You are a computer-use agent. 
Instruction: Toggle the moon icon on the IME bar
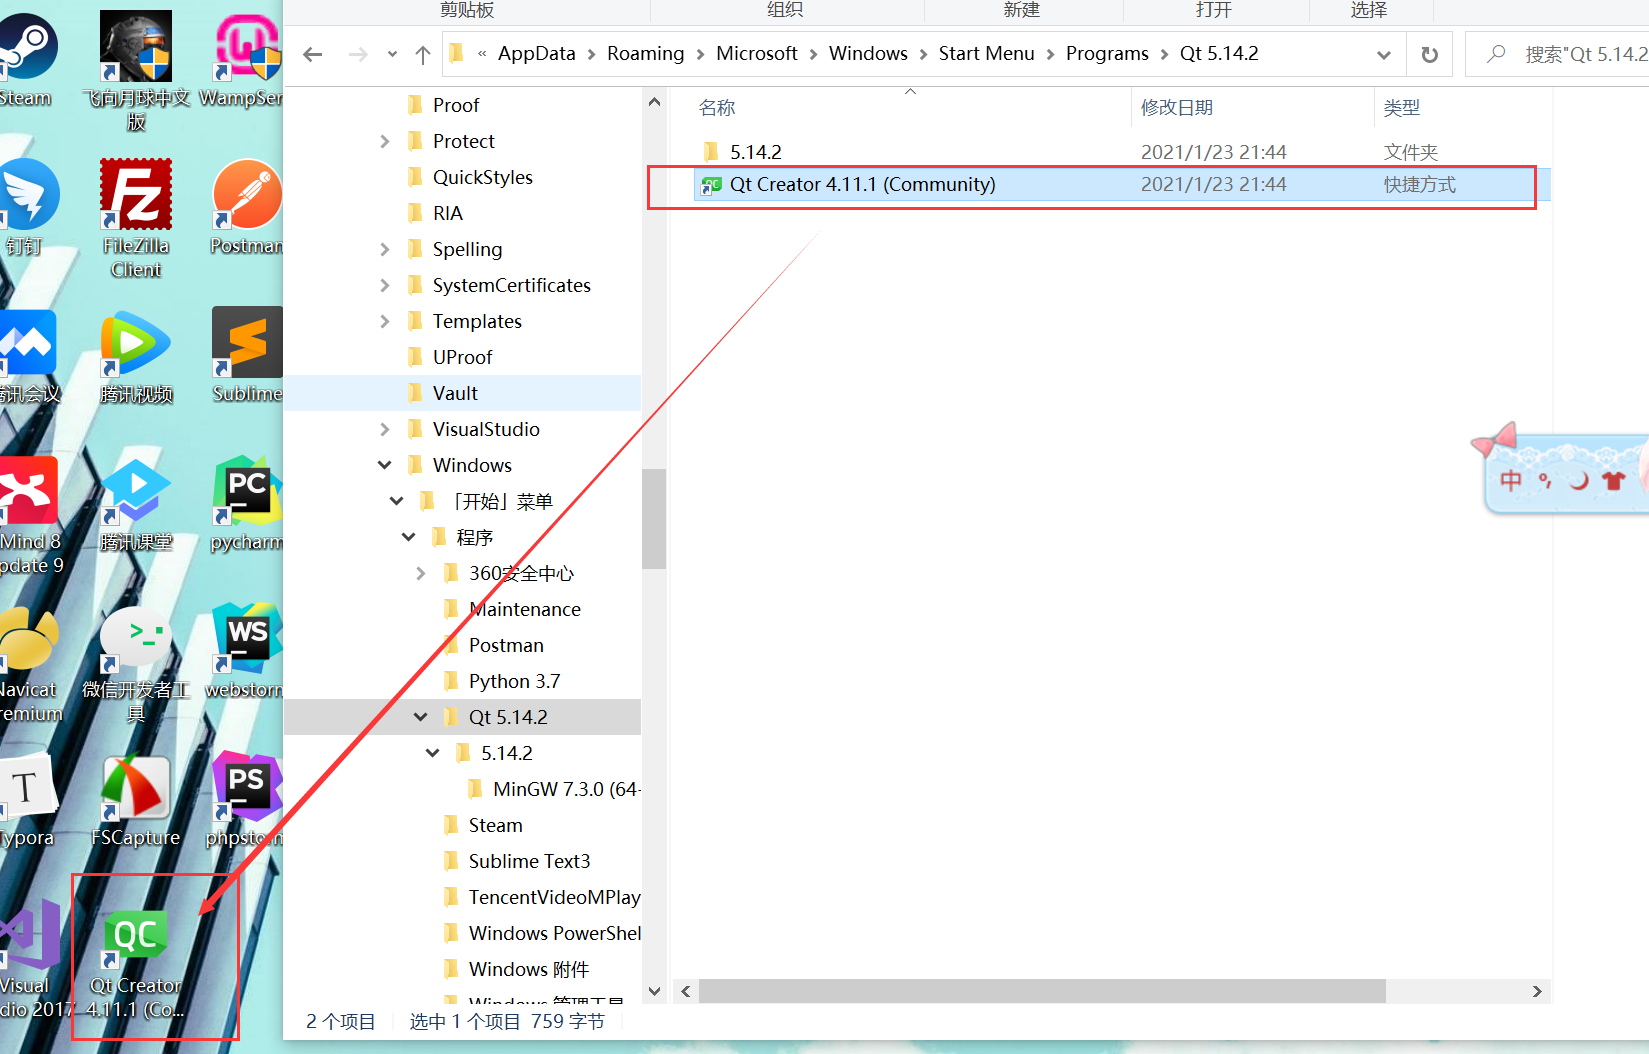tap(1579, 481)
